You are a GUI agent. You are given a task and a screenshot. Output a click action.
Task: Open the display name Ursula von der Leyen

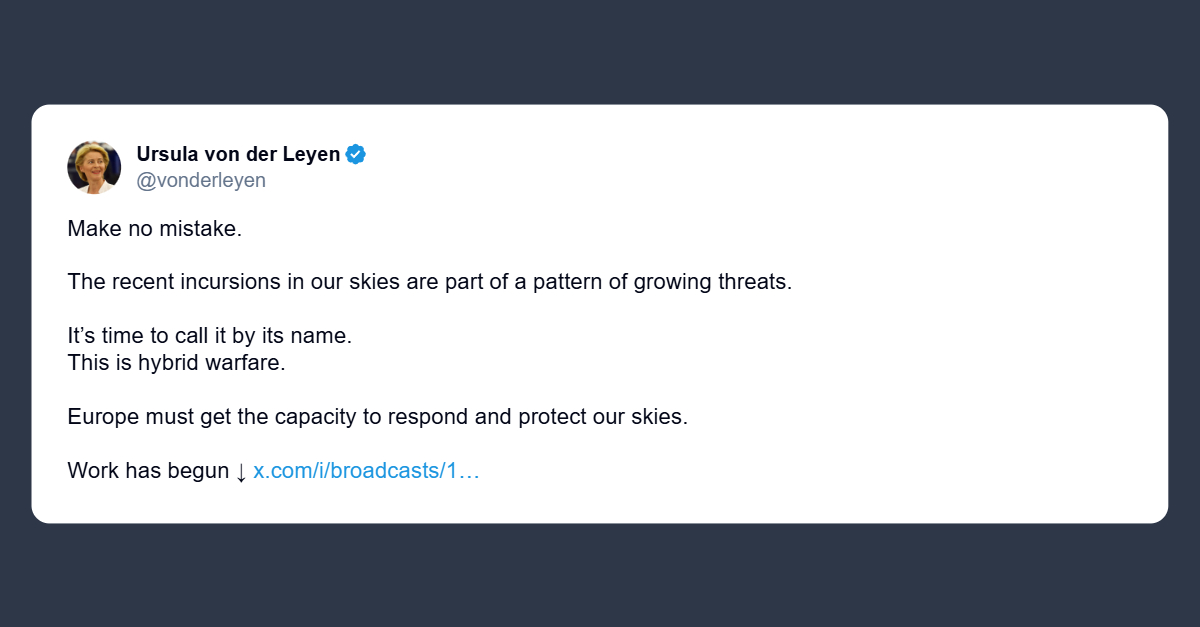[x=238, y=154]
